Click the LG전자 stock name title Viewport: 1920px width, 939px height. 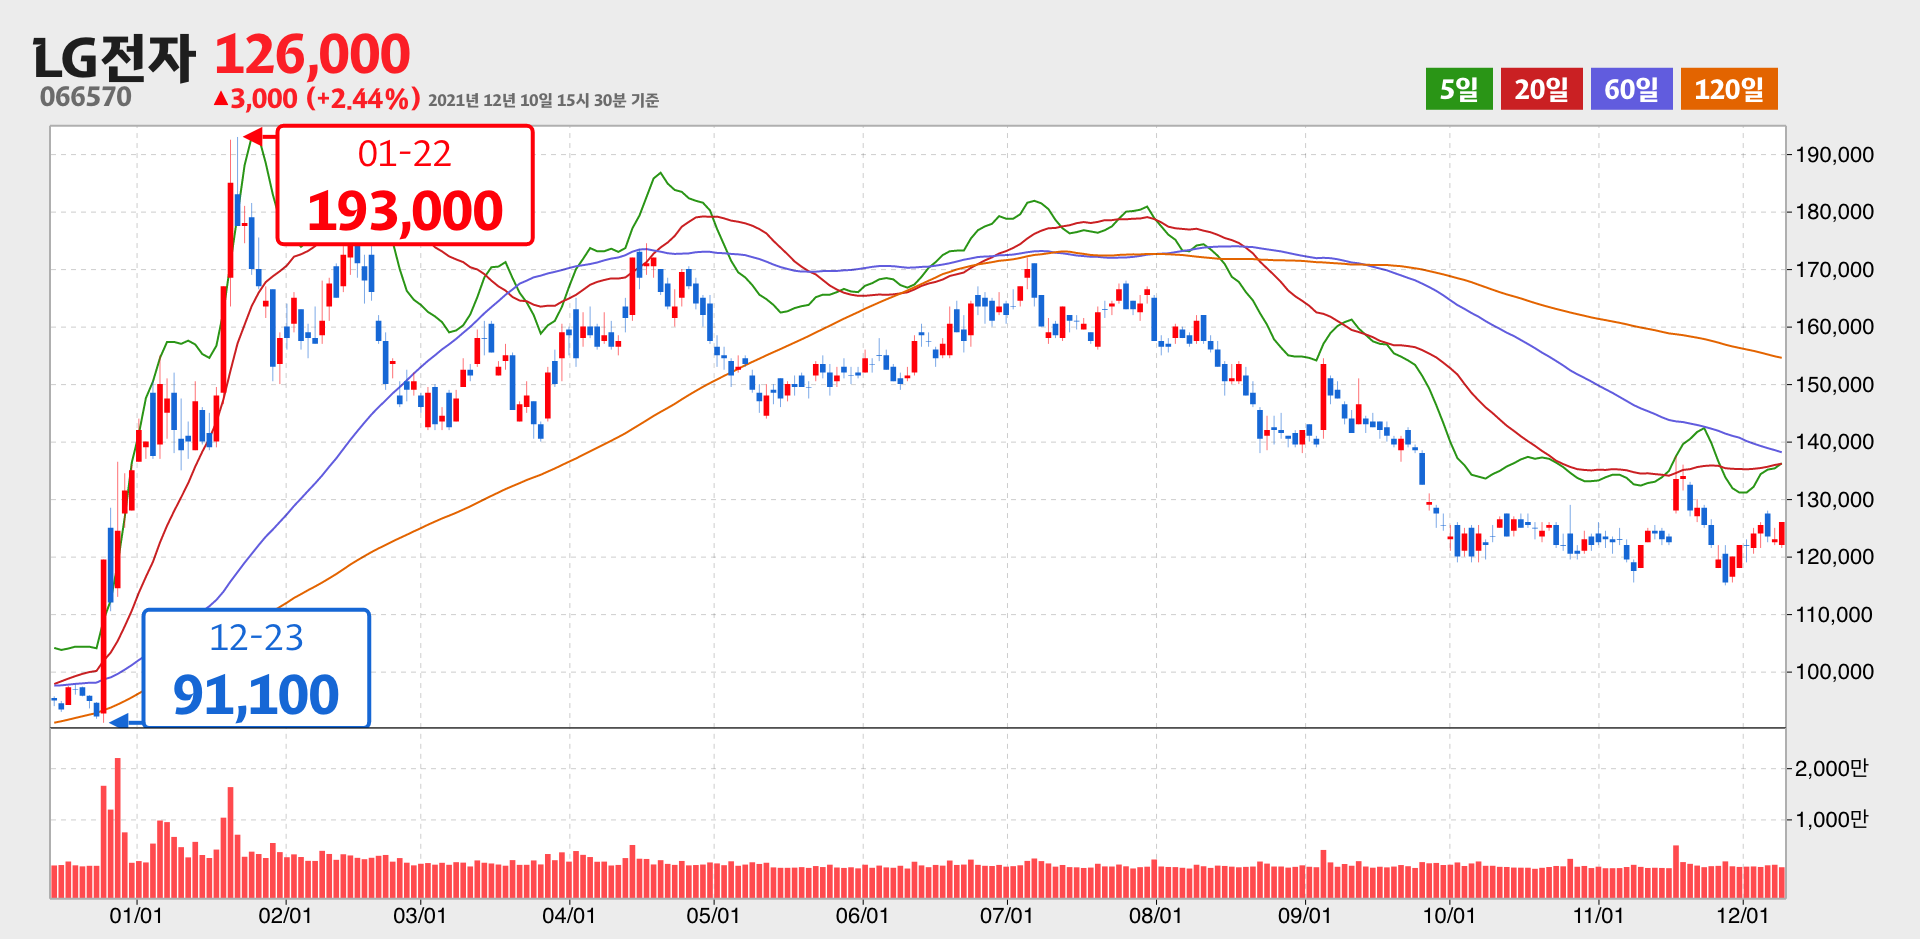coord(114,58)
